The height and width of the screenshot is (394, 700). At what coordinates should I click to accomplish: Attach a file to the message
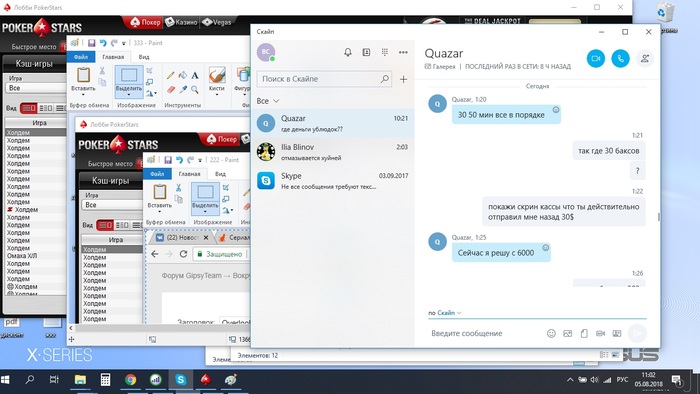[584, 333]
